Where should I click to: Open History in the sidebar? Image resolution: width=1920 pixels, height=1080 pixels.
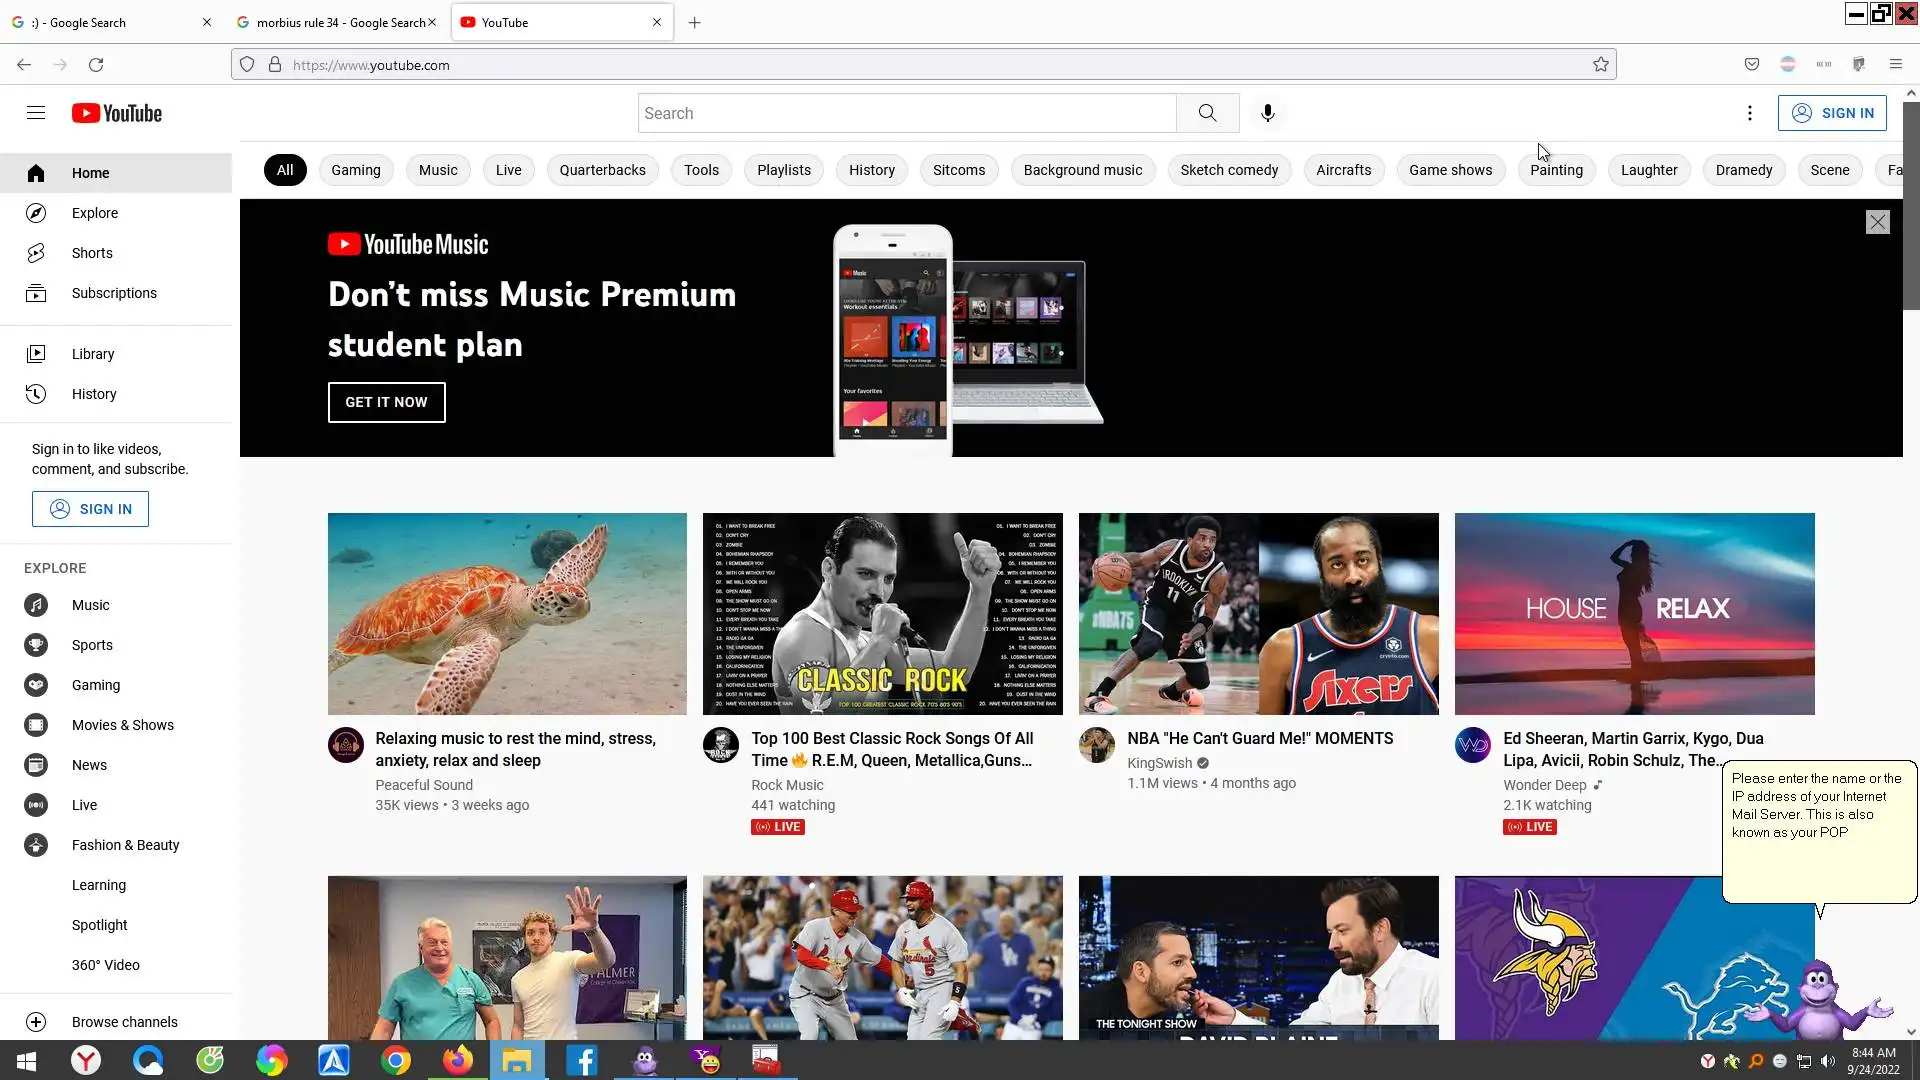[93, 394]
